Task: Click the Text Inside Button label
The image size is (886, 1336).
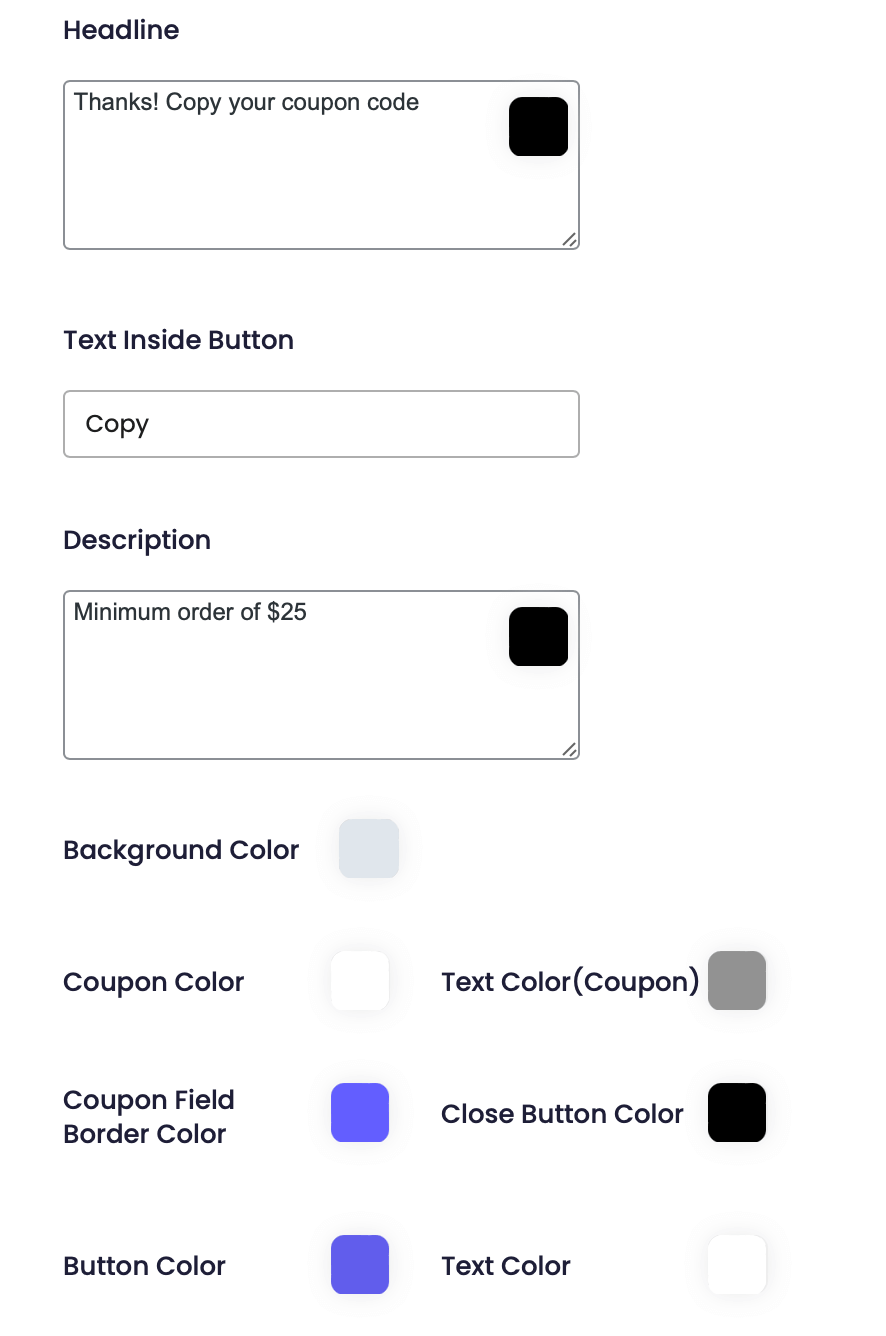Action: (178, 340)
